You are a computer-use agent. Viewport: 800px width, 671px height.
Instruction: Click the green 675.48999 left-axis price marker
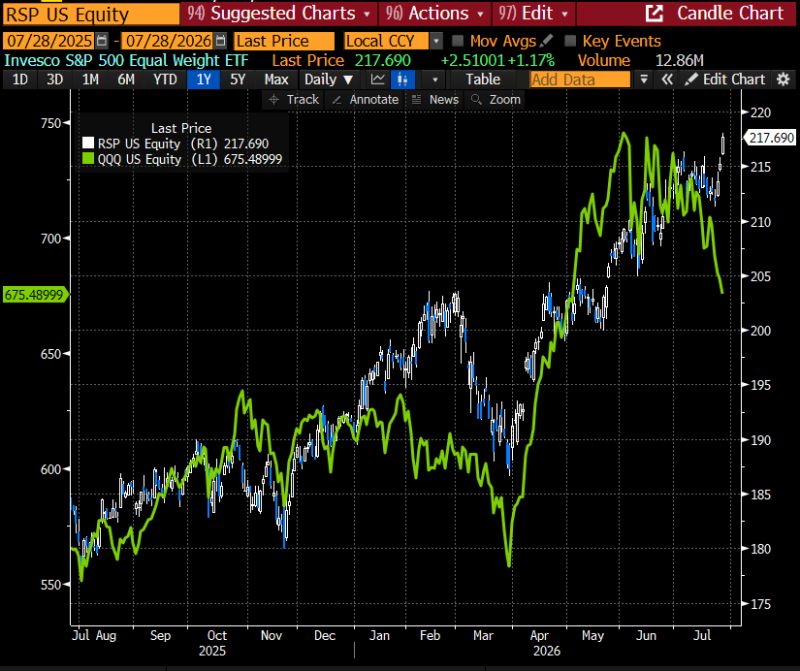click(35, 295)
